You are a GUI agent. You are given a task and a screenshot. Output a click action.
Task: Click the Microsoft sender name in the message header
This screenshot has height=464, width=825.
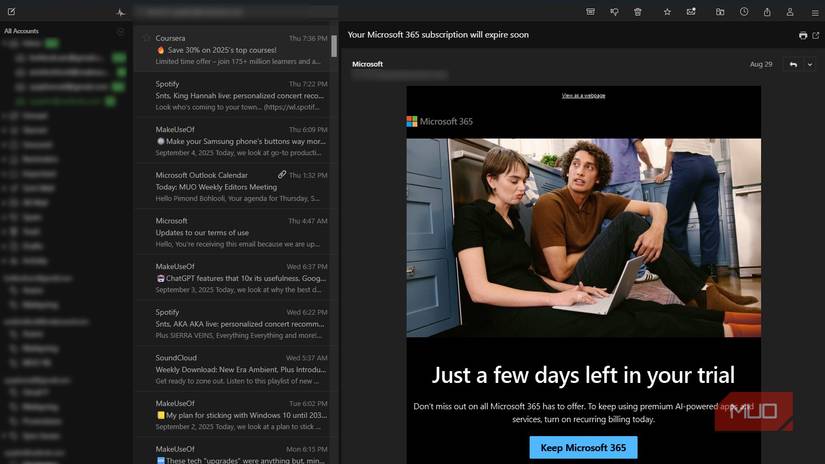(367, 64)
